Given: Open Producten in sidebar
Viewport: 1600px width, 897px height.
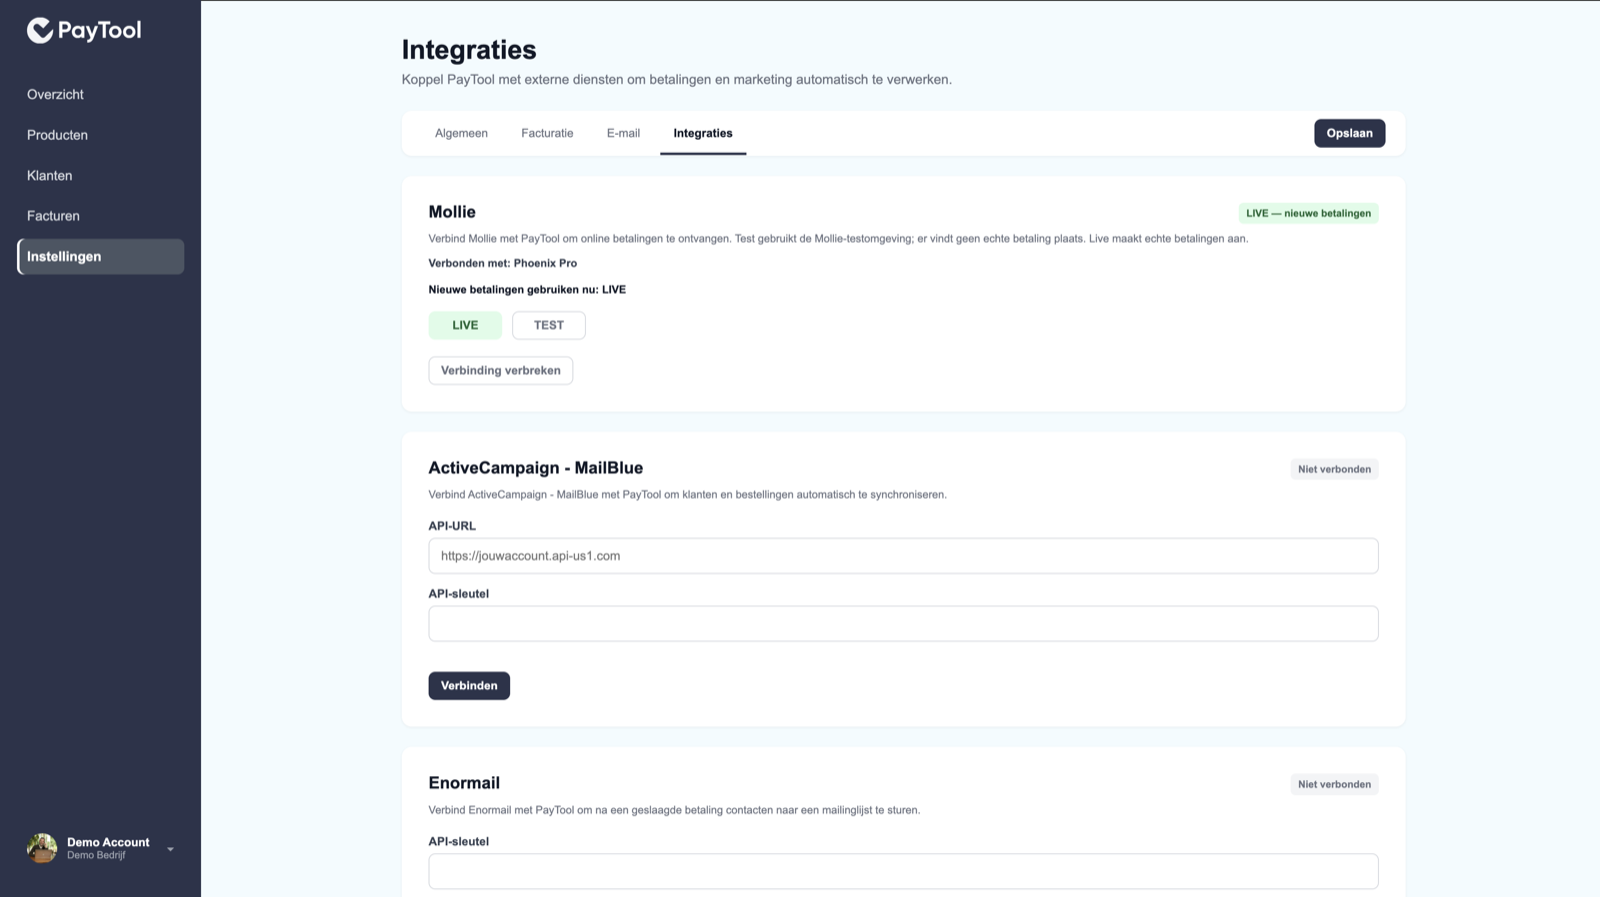Looking at the screenshot, I should (x=57, y=135).
